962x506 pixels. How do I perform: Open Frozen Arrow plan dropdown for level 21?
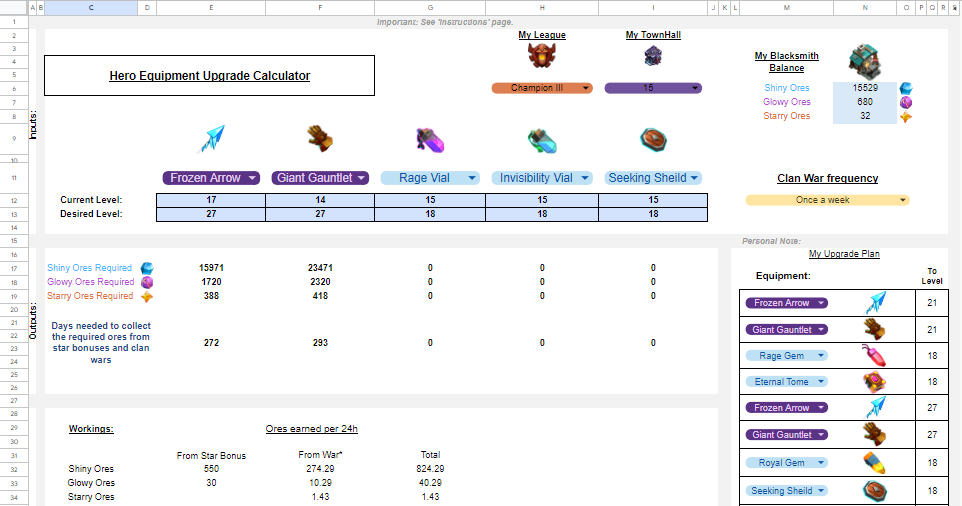point(786,303)
